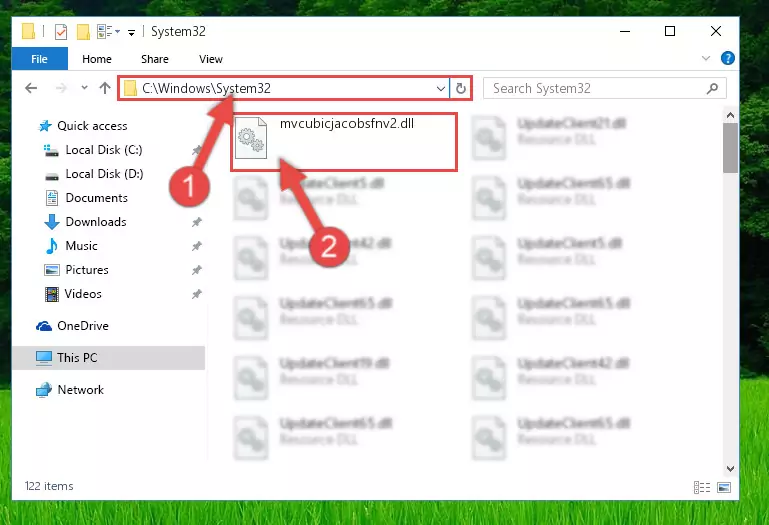Open Local Disk (C:) in the sidebar
The width and height of the screenshot is (769, 525).
point(104,150)
